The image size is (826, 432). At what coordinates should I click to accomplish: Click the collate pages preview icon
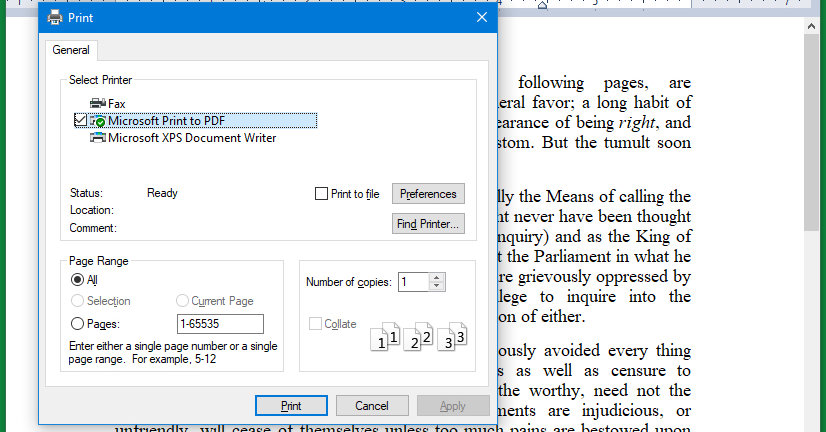click(x=419, y=336)
